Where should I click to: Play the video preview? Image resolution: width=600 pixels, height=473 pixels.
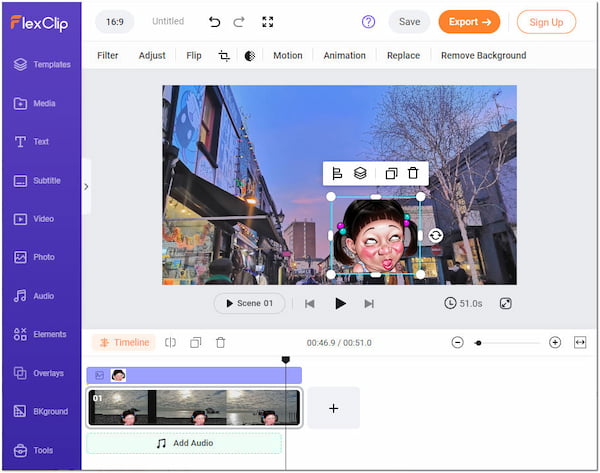(340, 304)
